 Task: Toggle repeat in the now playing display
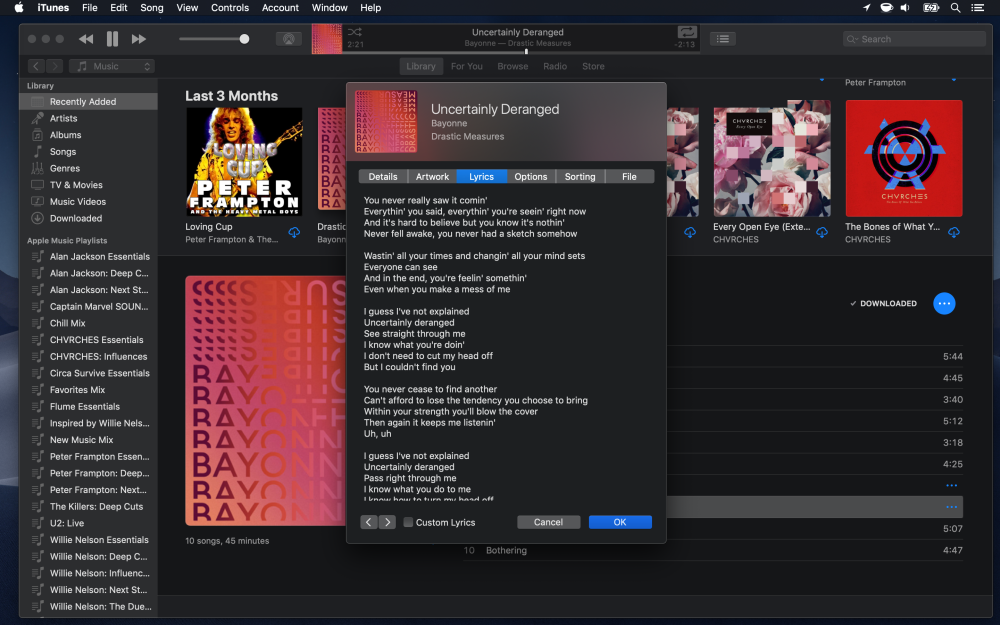(x=687, y=32)
